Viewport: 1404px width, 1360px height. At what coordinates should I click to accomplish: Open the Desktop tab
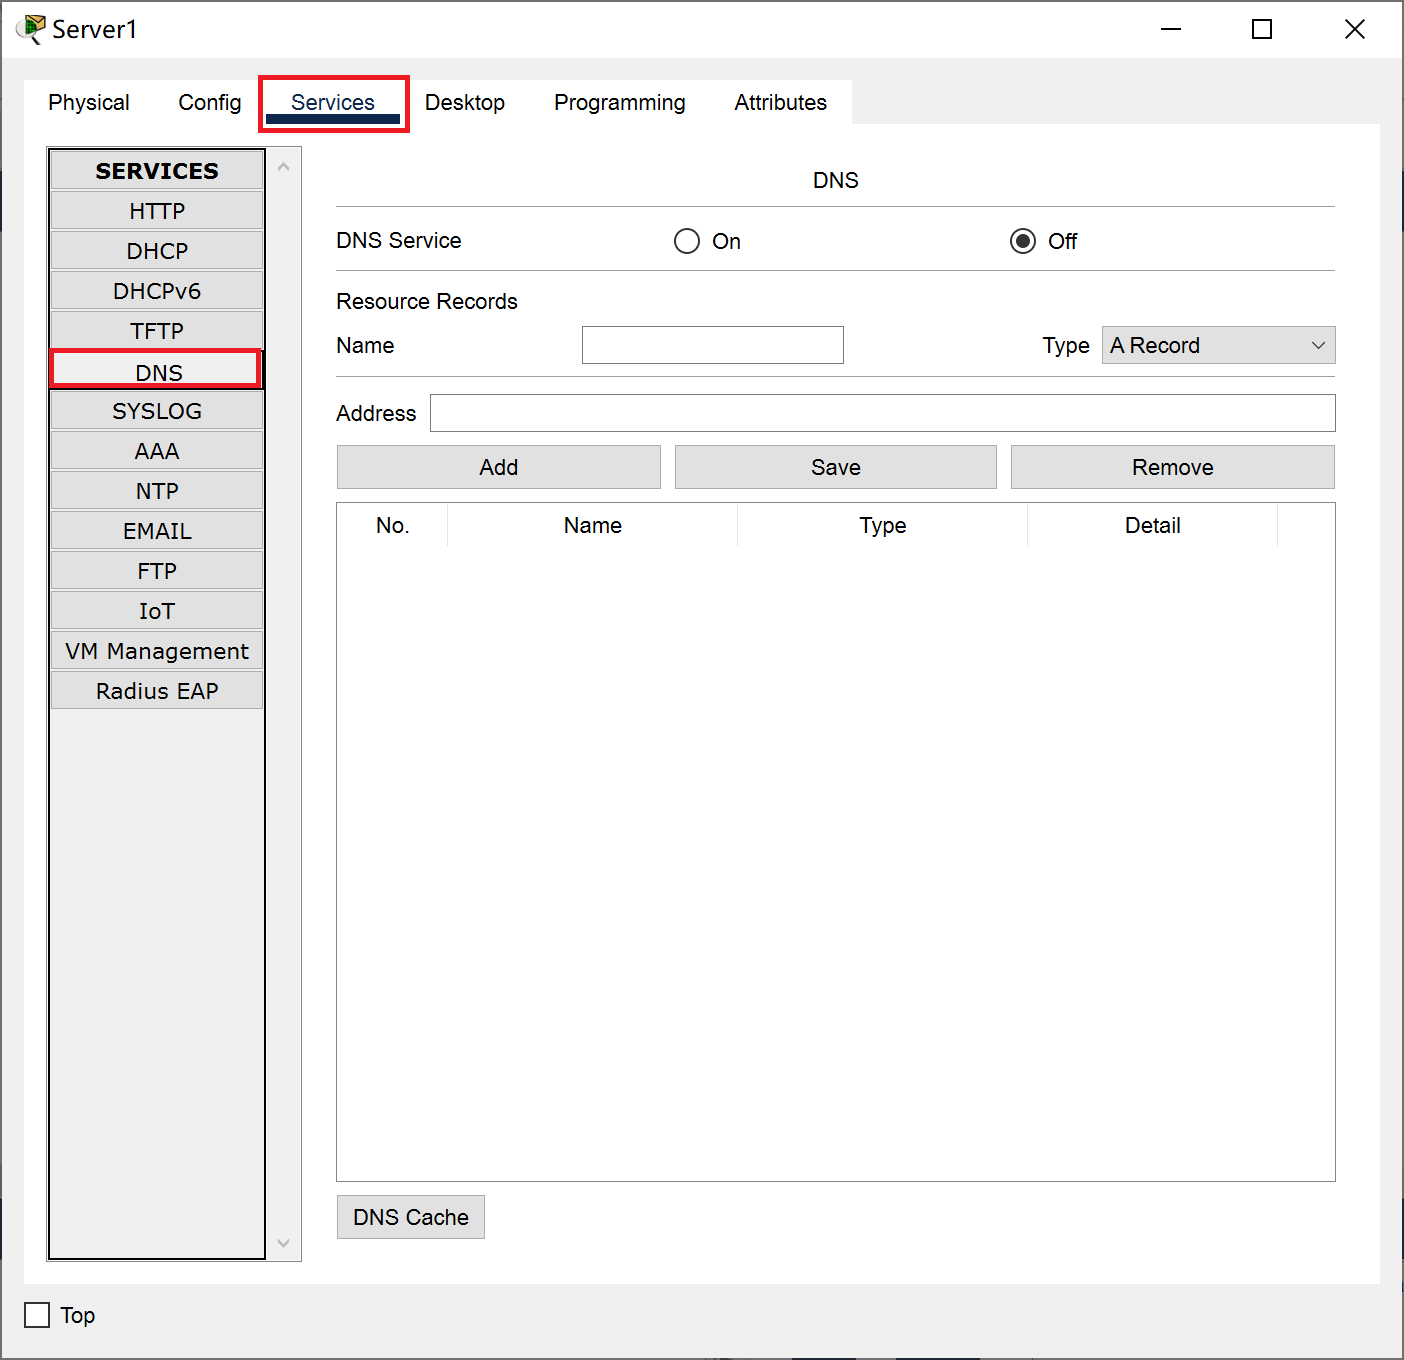click(464, 103)
